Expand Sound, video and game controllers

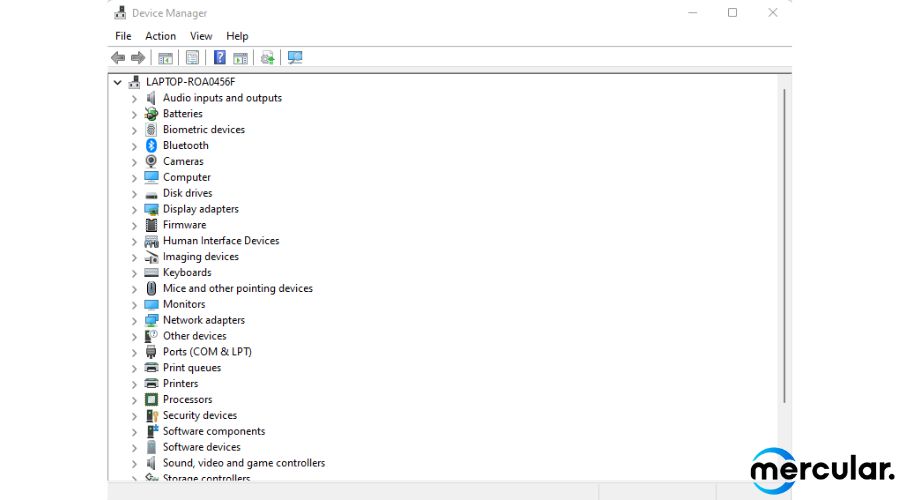[x=134, y=464]
